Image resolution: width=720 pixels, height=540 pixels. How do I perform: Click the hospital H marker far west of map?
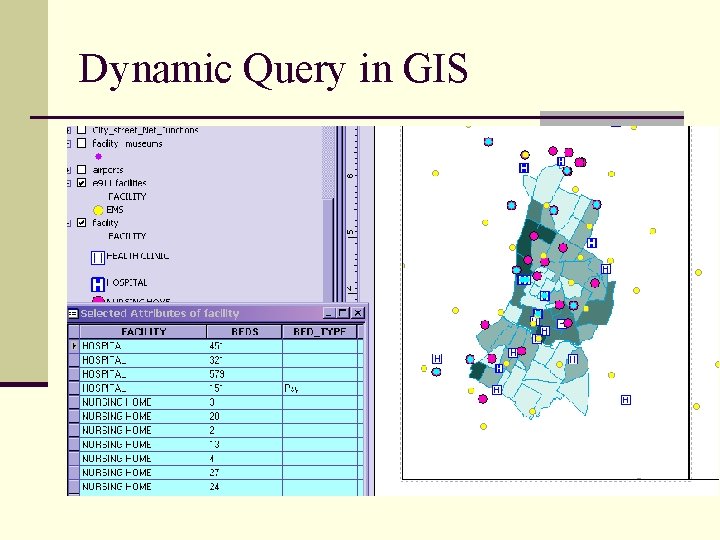437,359
